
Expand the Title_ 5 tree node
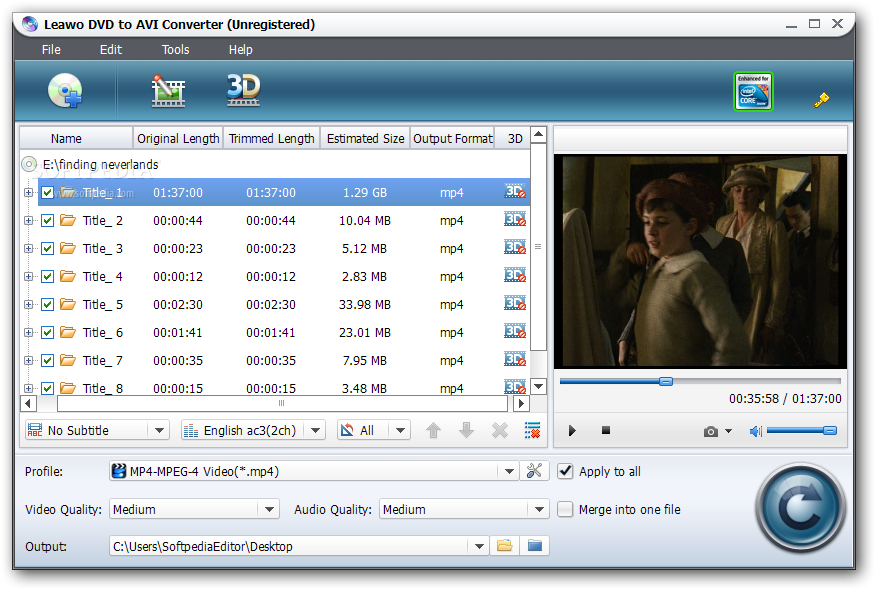coord(28,304)
